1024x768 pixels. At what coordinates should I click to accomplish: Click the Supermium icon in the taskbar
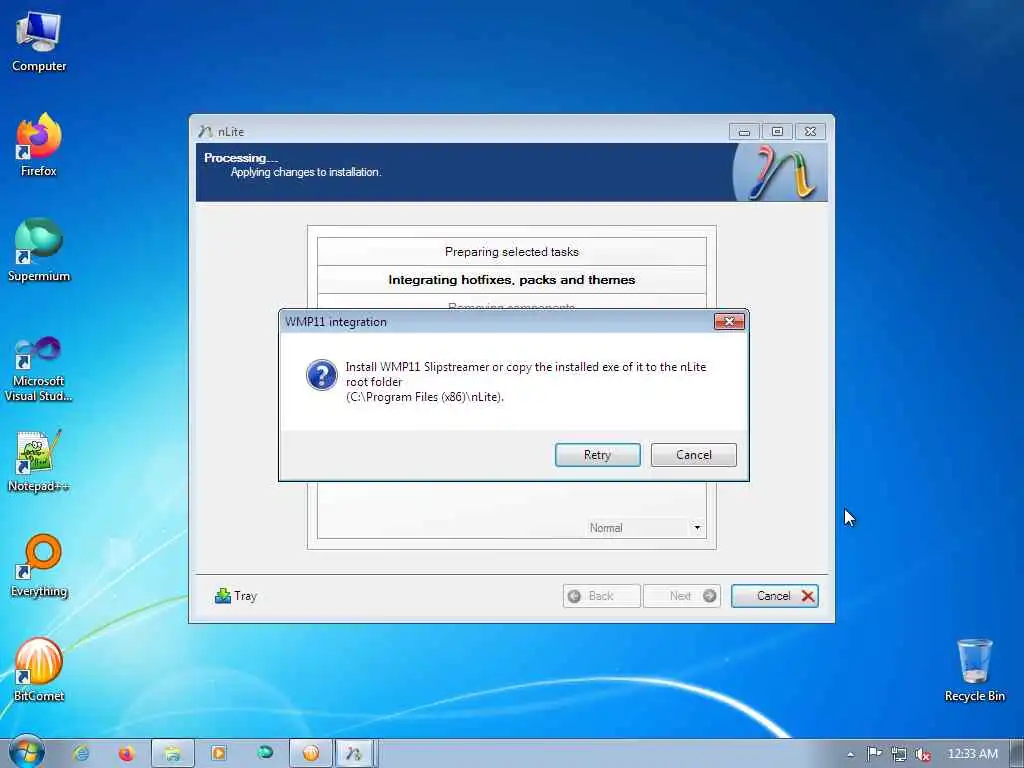(265, 754)
